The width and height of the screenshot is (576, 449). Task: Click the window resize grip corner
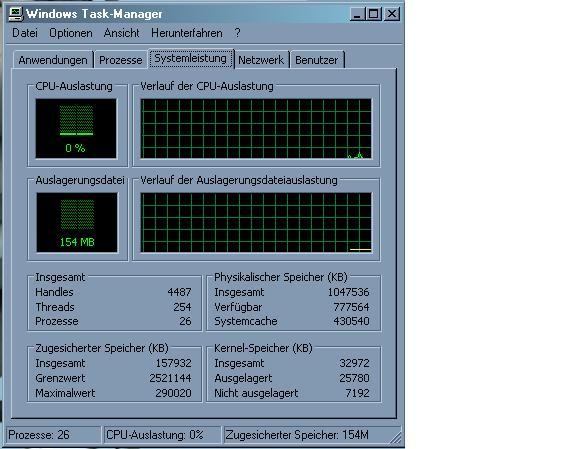[x=396, y=437]
